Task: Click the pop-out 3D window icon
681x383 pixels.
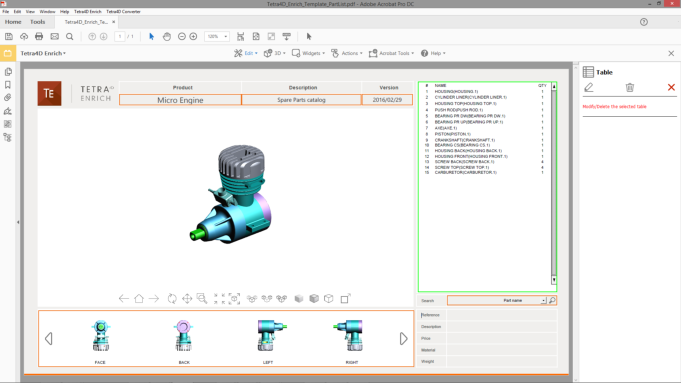Action: click(x=345, y=298)
